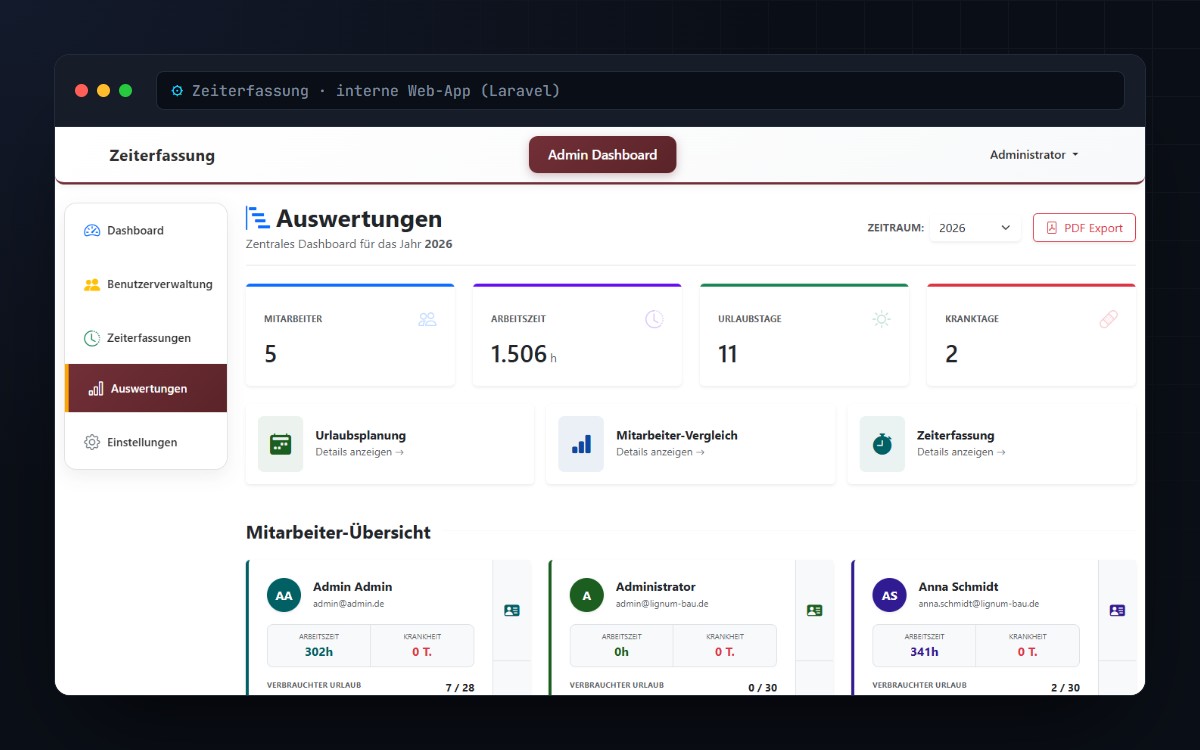The width and height of the screenshot is (1200, 750).
Task: Click the Kranktage value 2
Action: pos(951,354)
